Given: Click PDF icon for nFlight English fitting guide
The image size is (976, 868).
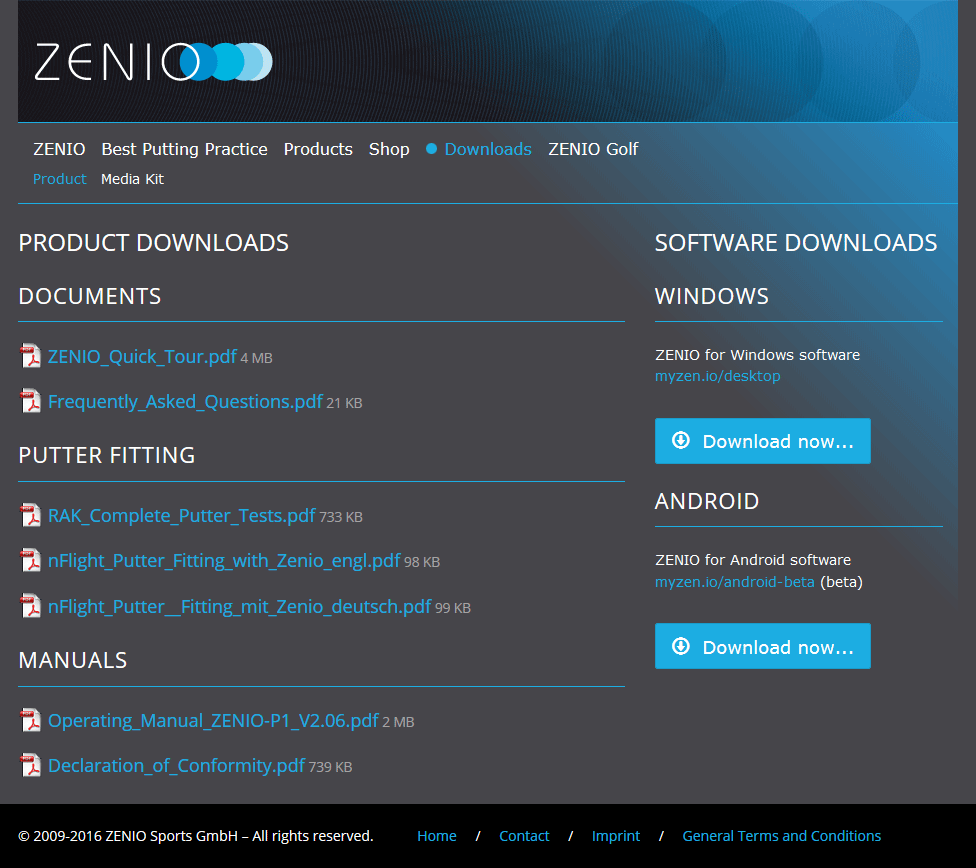Looking at the screenshot, I should [x=31, y=561].
